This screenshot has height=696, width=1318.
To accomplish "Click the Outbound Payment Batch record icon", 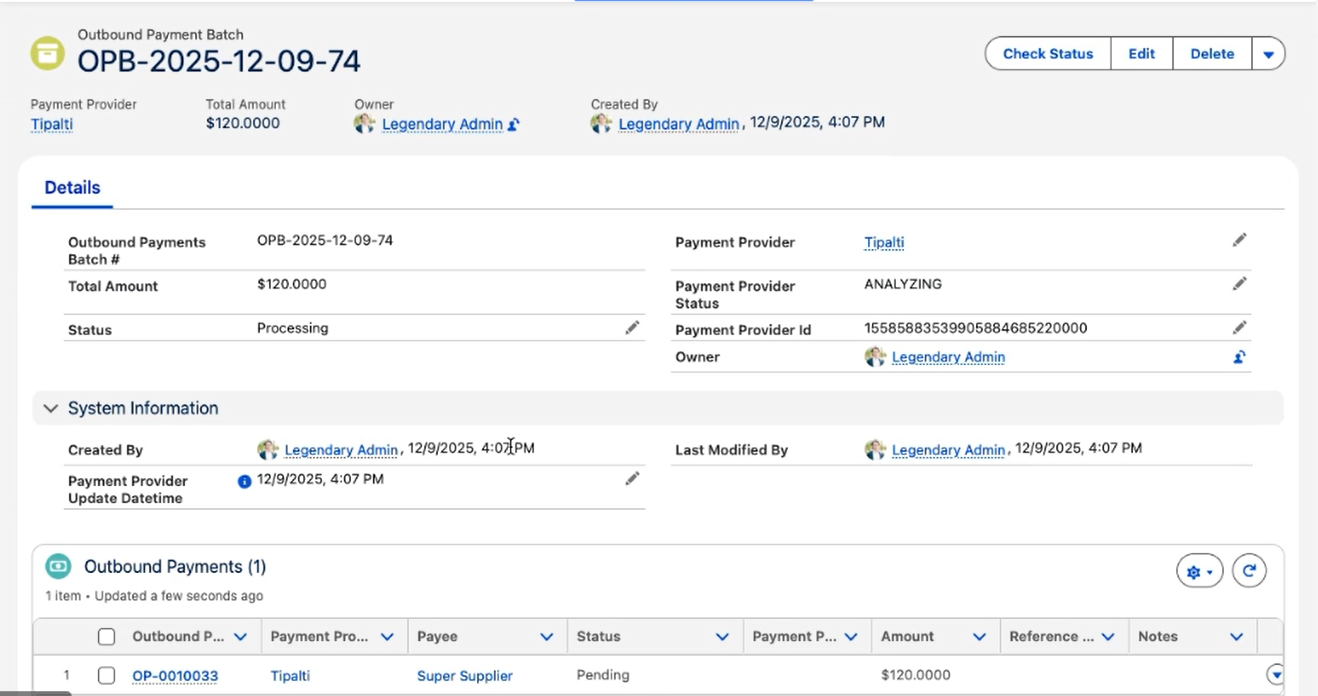I will pos(47,54).
